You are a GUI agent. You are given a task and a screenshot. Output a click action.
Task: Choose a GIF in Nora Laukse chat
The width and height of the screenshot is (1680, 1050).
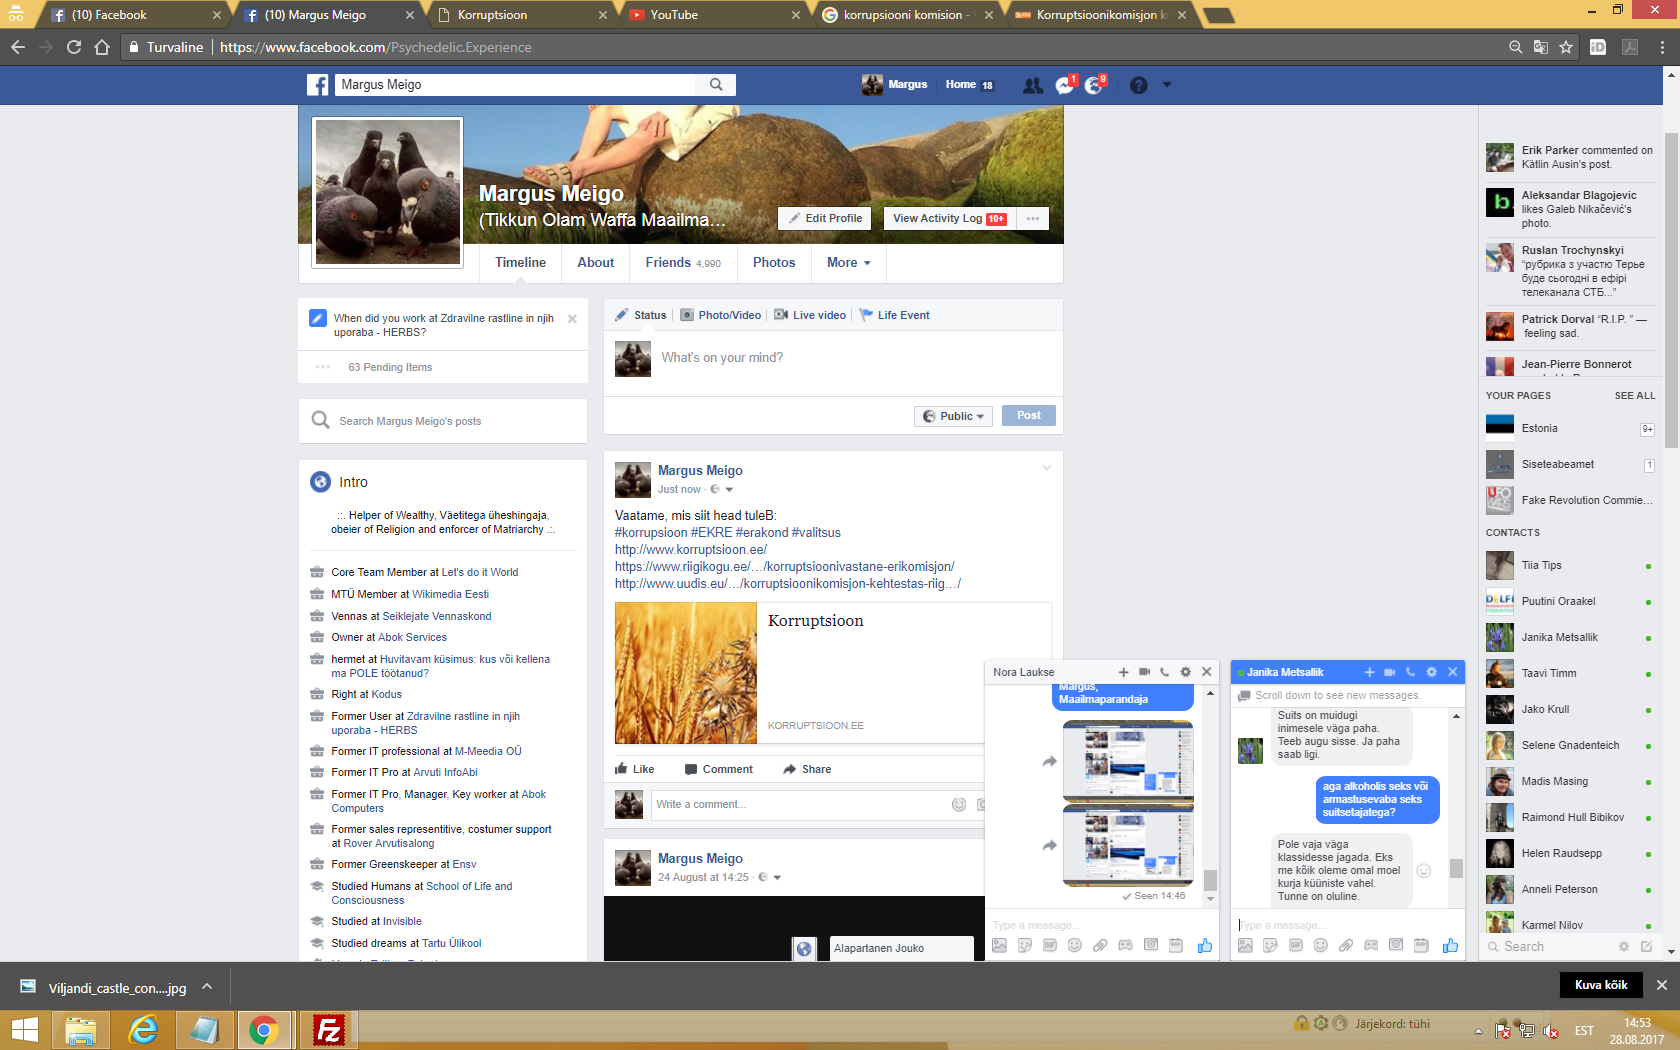(1049, 945)
